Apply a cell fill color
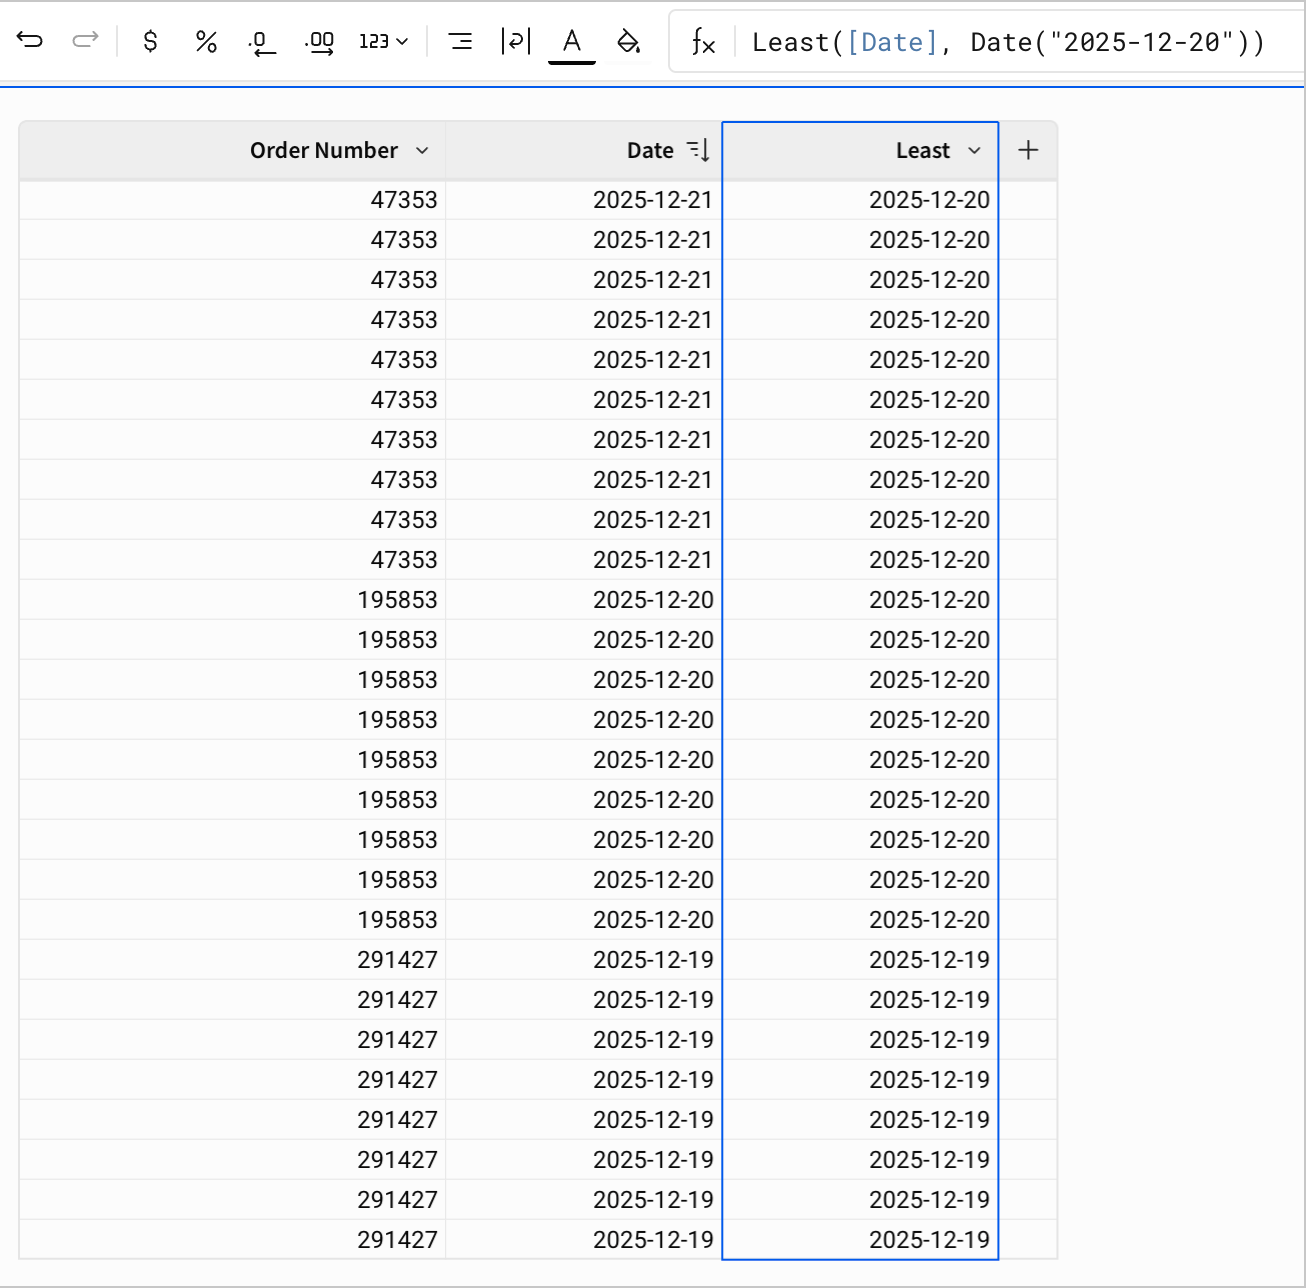 tap(628, 41)
